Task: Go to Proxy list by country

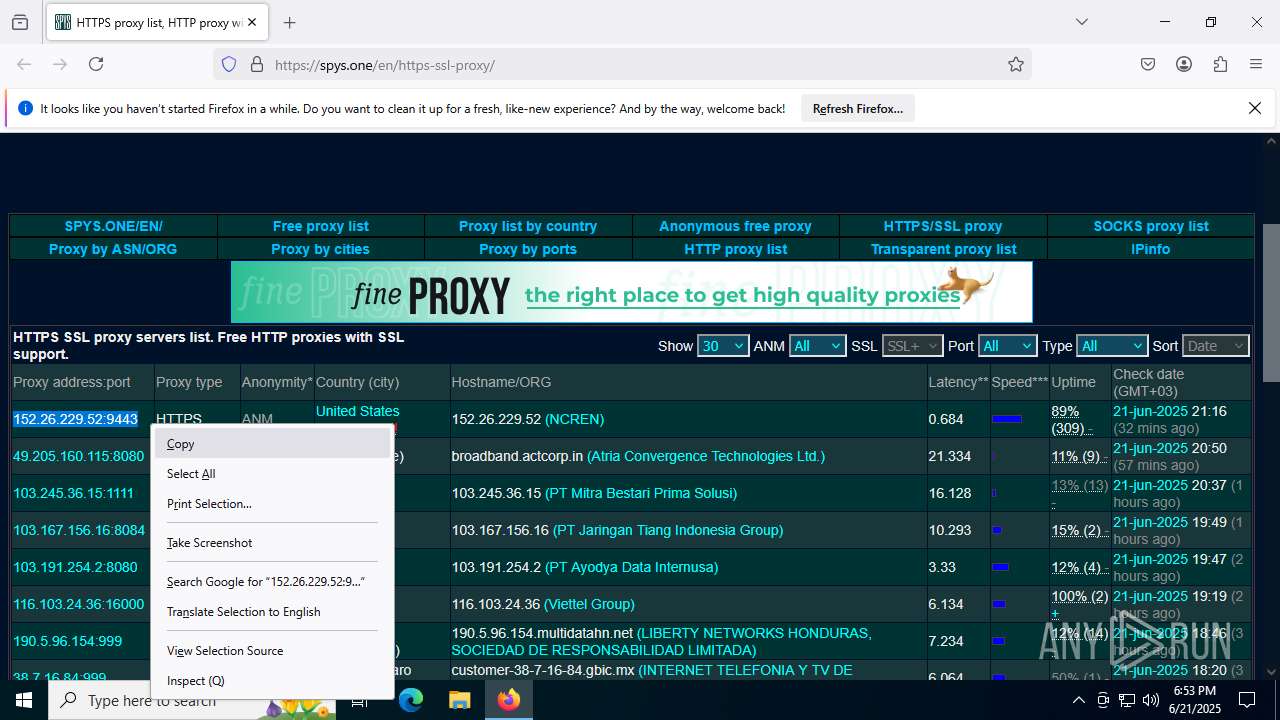Action: [x=528, y=226]
